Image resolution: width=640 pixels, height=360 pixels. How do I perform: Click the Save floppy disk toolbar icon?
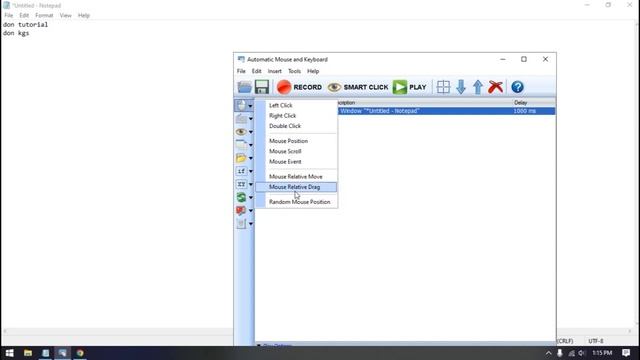(262, 87)
